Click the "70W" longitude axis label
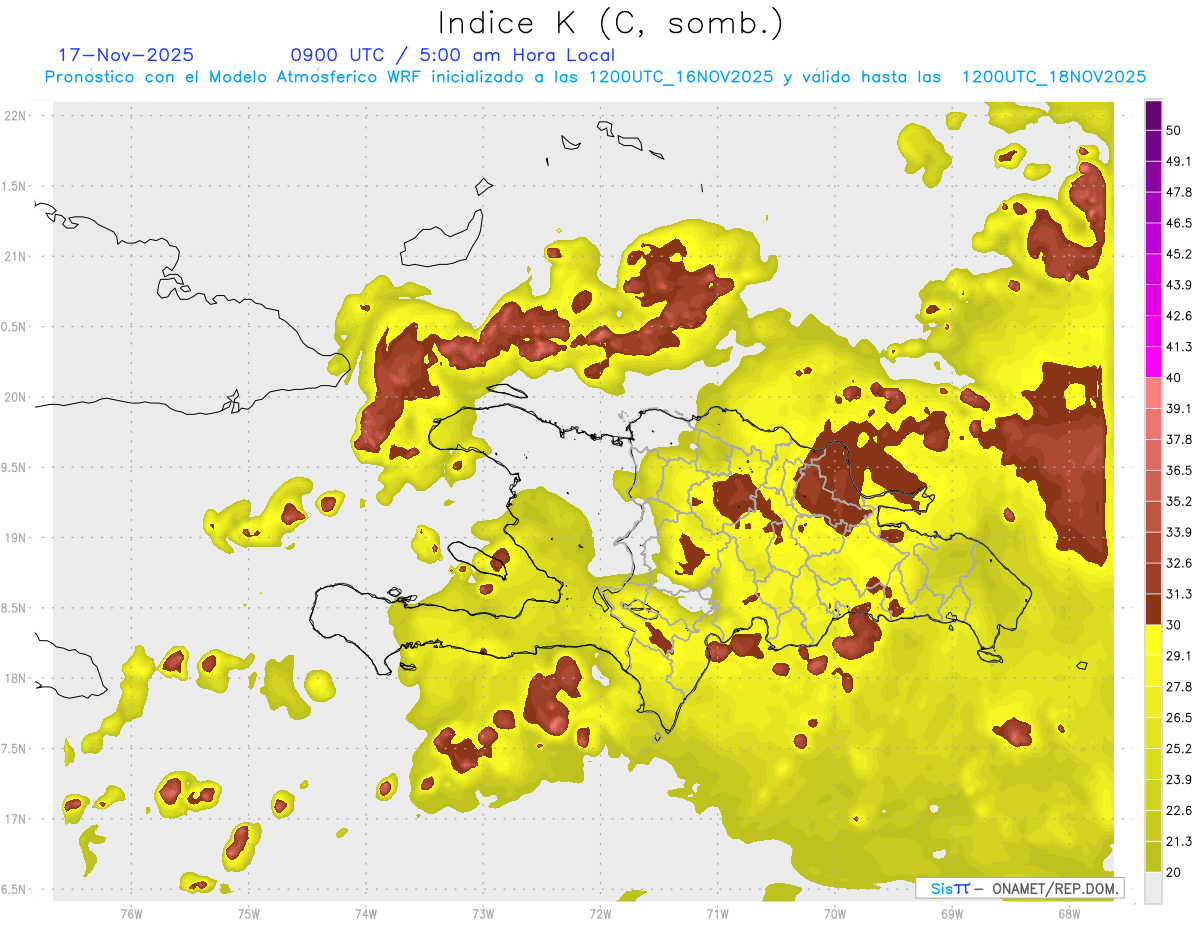 tap(835, 913)
